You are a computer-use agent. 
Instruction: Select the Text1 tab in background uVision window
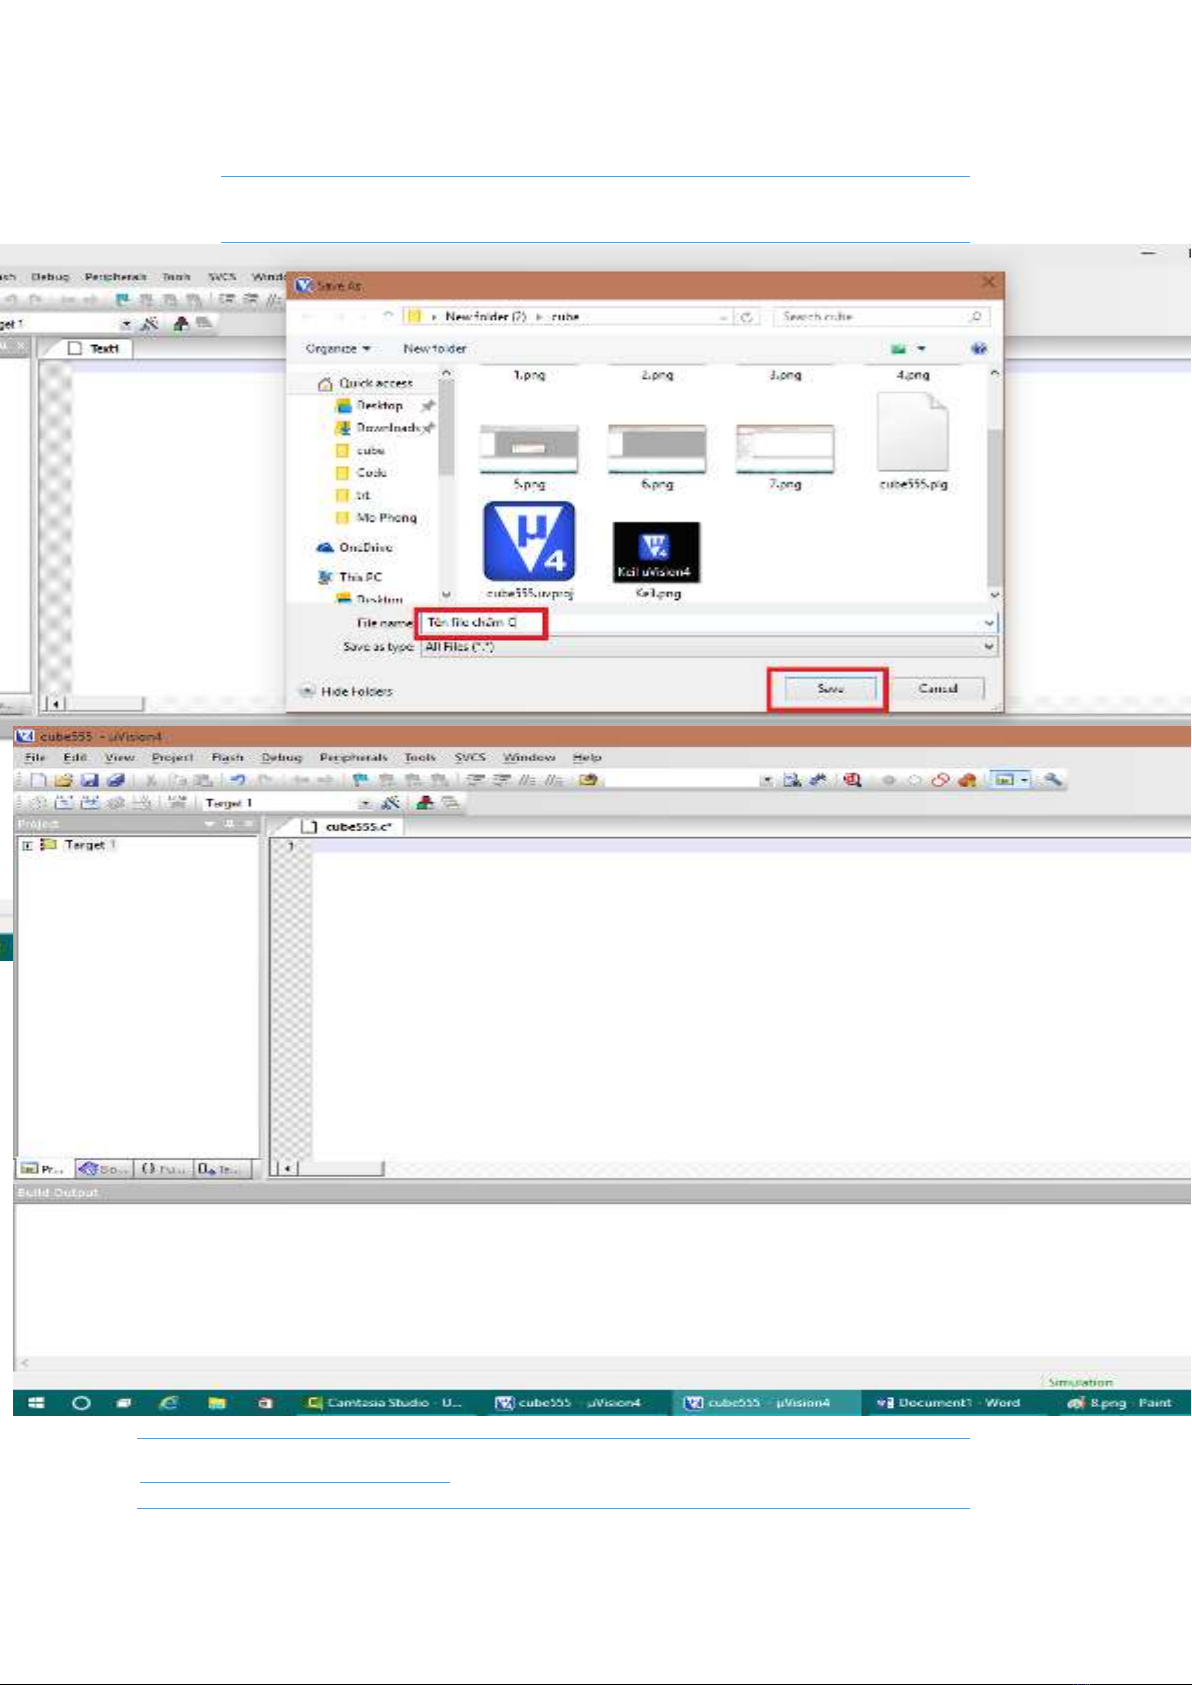click(x=94, y=348)
